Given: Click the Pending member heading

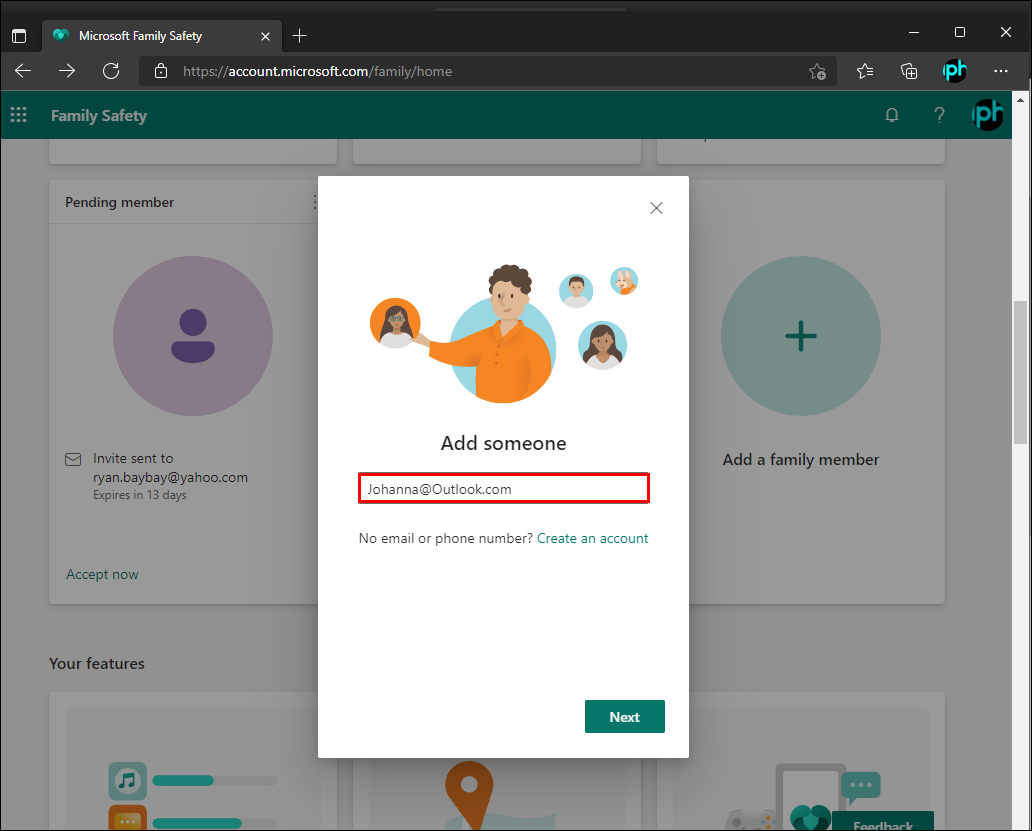Looking at the screenshot, I should click(120, 202).
